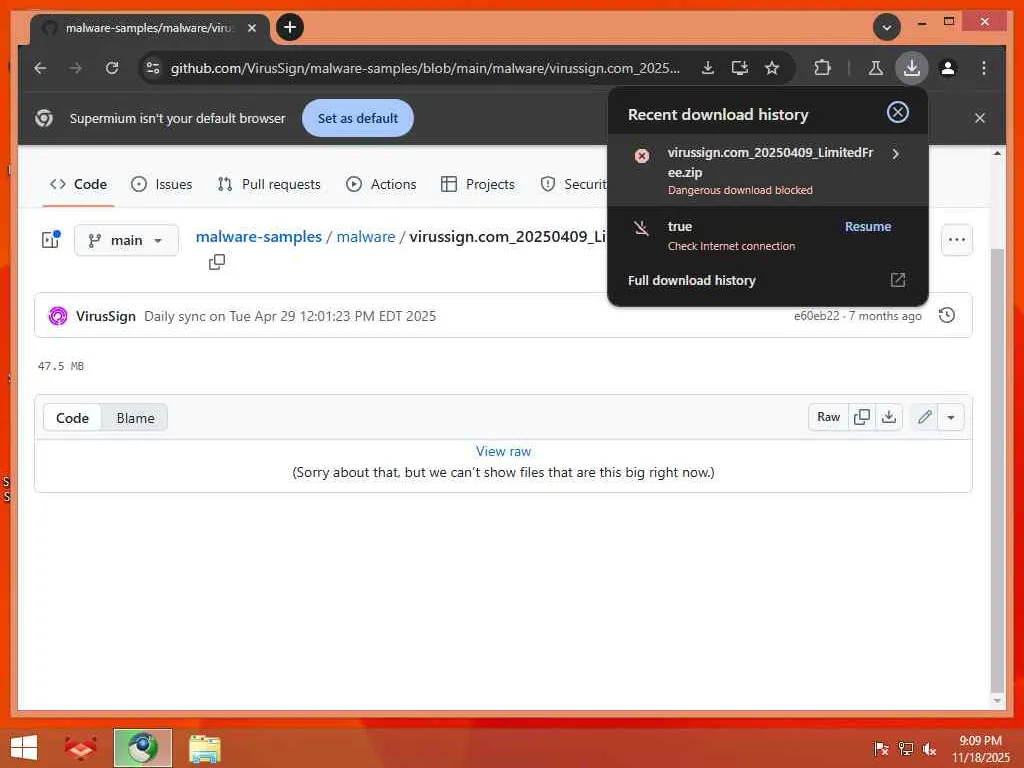Close the Recent download history popup
Image resolution: width=1024 pixels, height=768 pixels.
[897, 112]
